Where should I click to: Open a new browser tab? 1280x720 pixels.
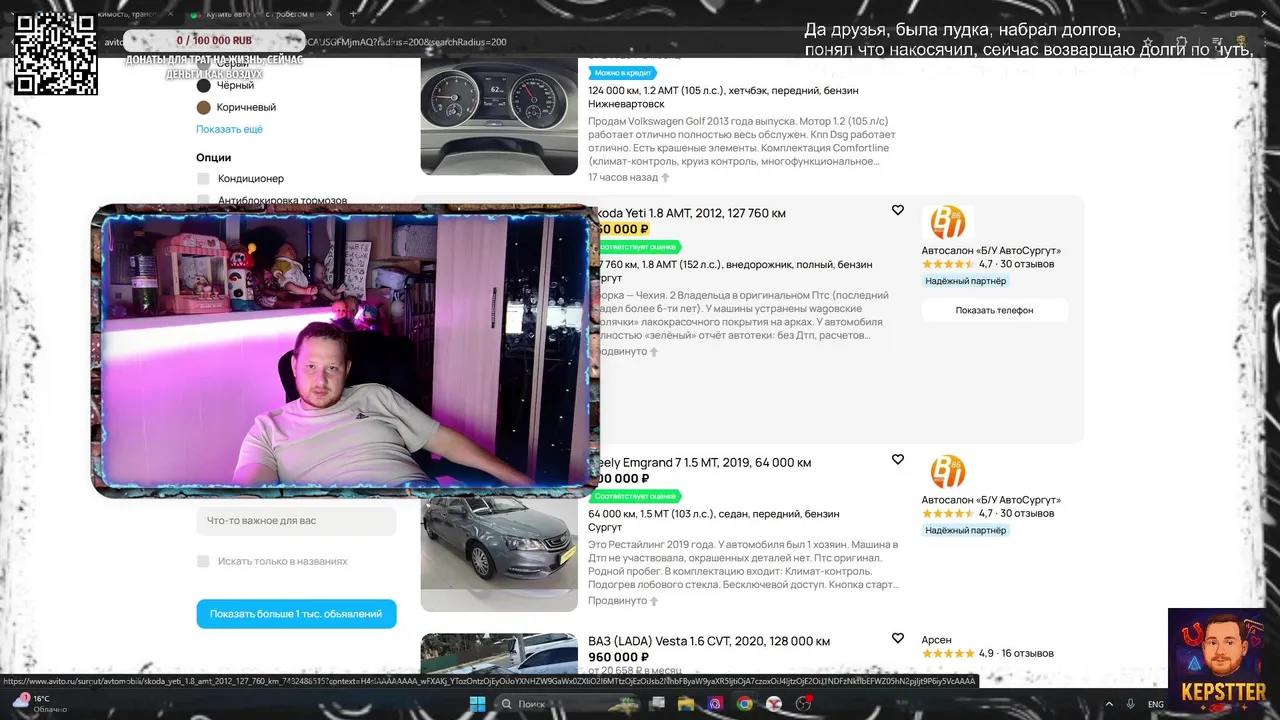point(352,14)
